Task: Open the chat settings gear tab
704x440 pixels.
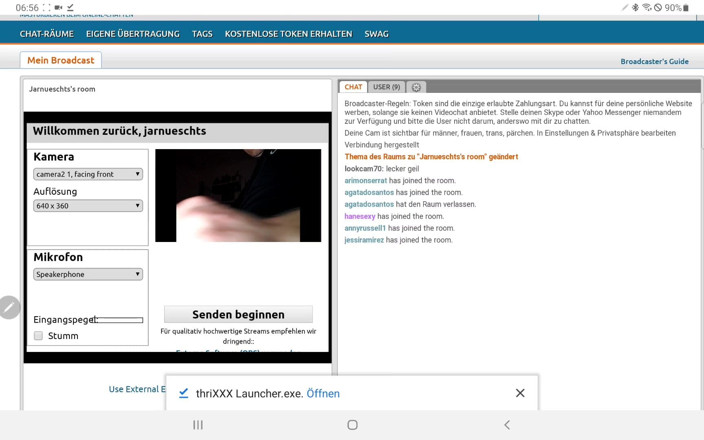Action: pos(416,87)
